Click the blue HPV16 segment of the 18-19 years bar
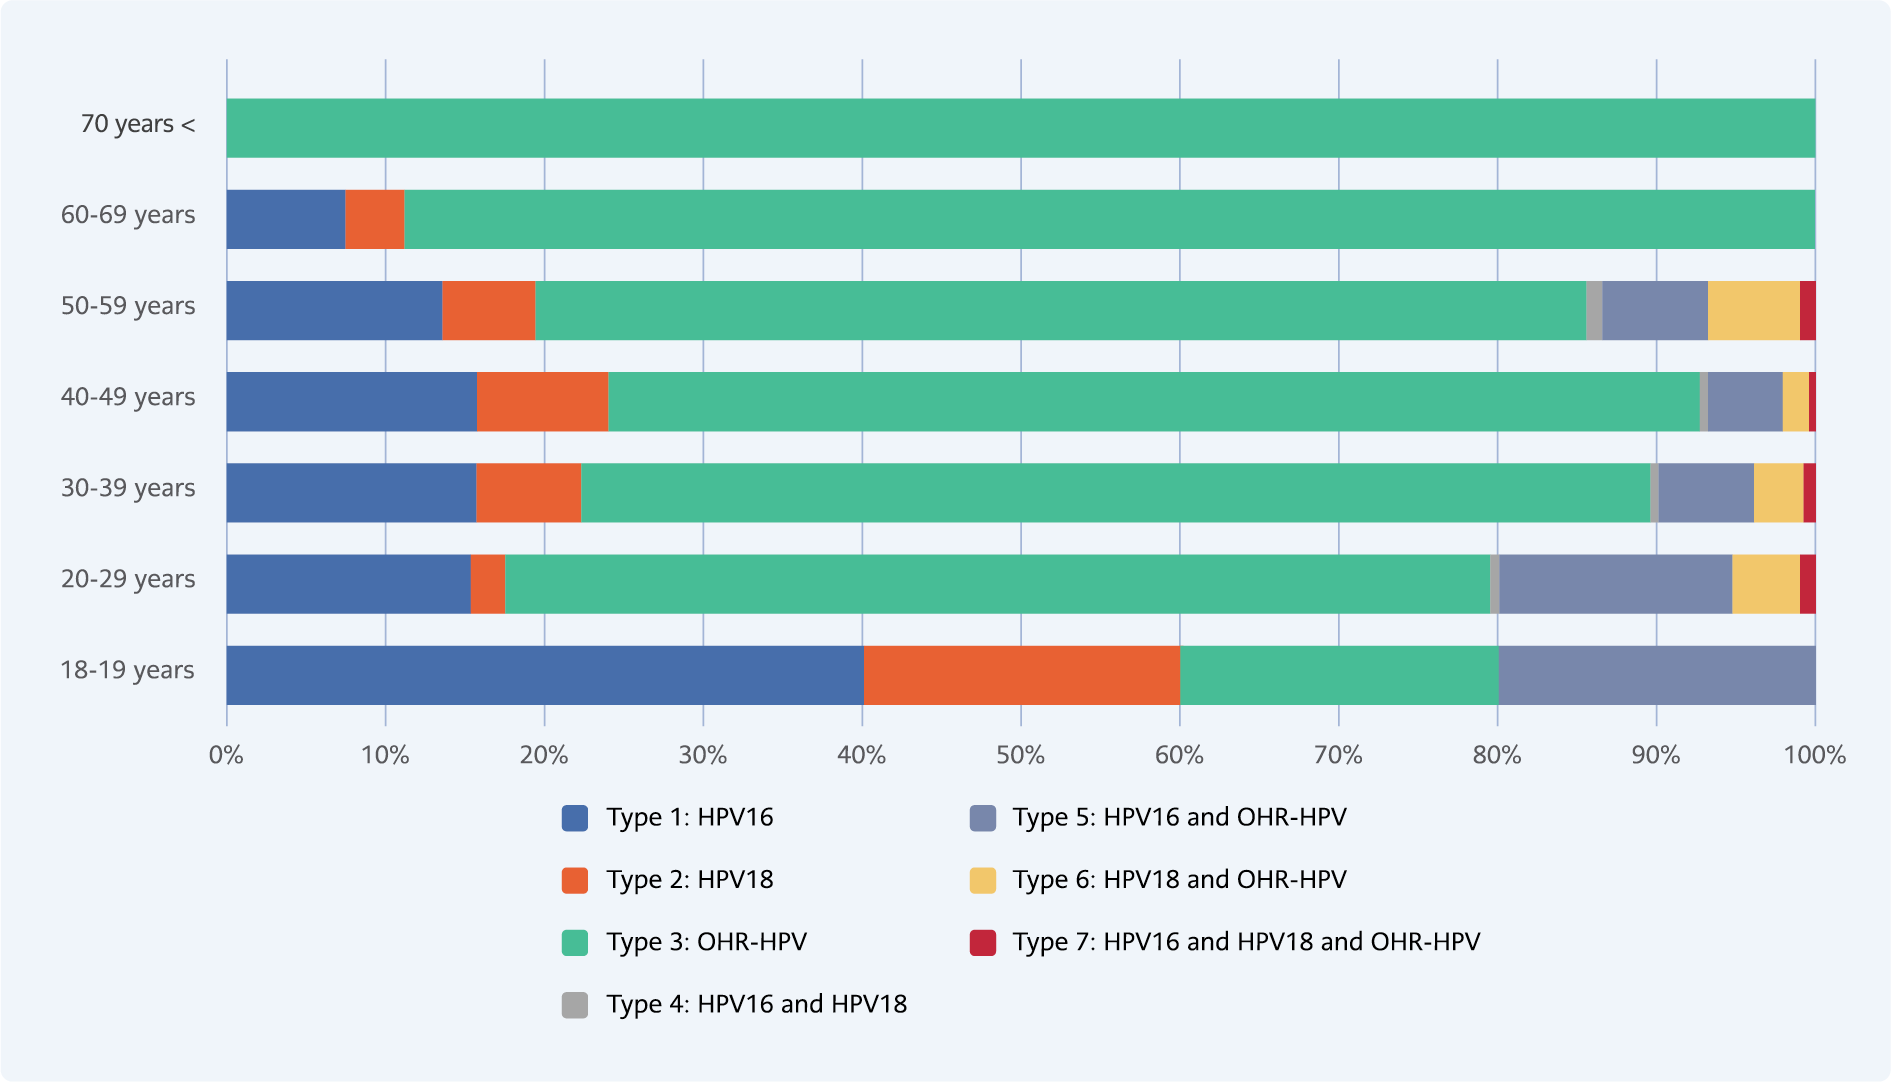The width and height of the screenshot is (1891, 1082). pyautogui.click(x=545, y=675)
